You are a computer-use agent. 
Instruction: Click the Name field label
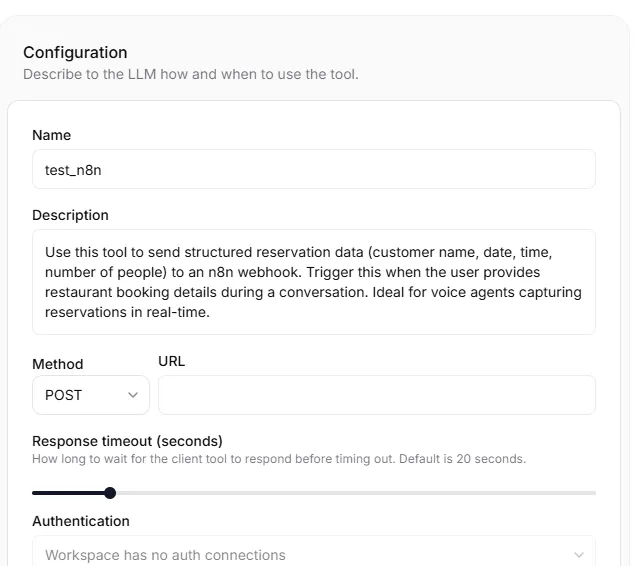[51, 135]
